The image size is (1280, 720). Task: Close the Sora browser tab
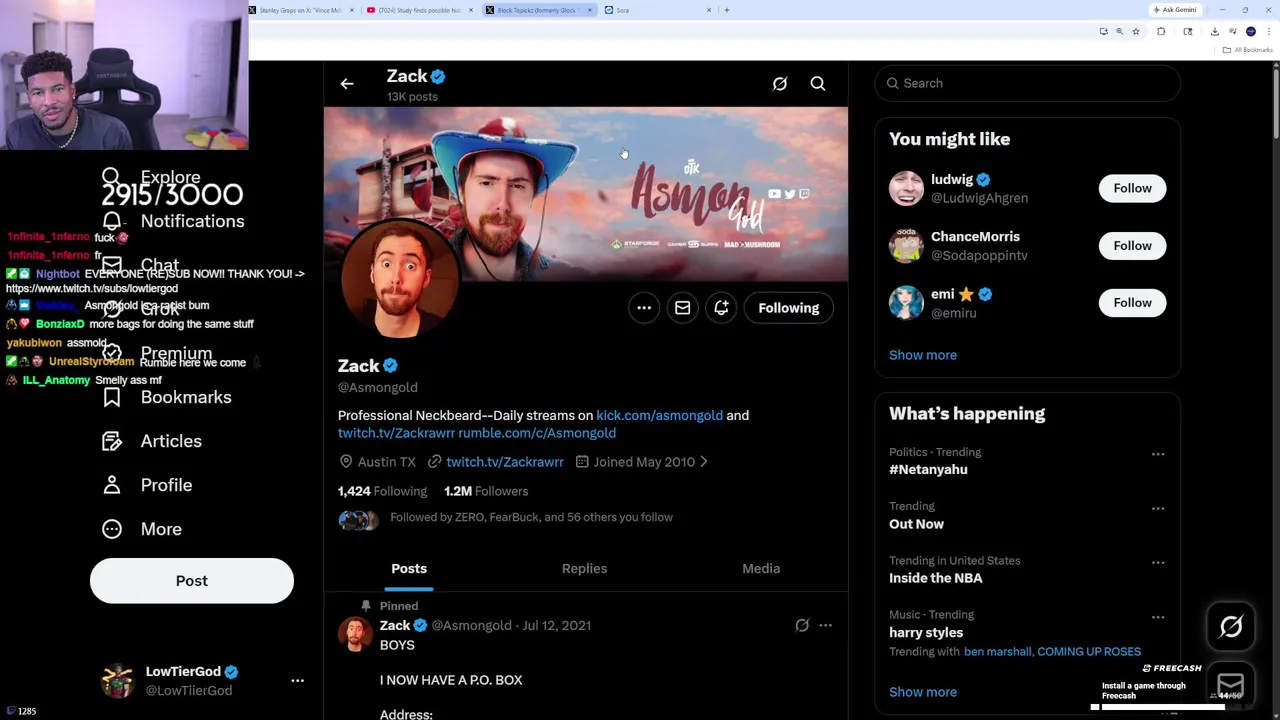709,10
